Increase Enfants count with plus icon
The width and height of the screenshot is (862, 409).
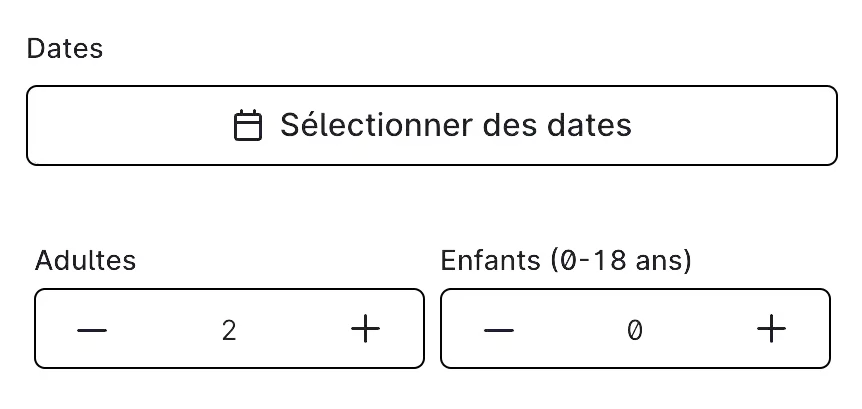tap(771, 329)
